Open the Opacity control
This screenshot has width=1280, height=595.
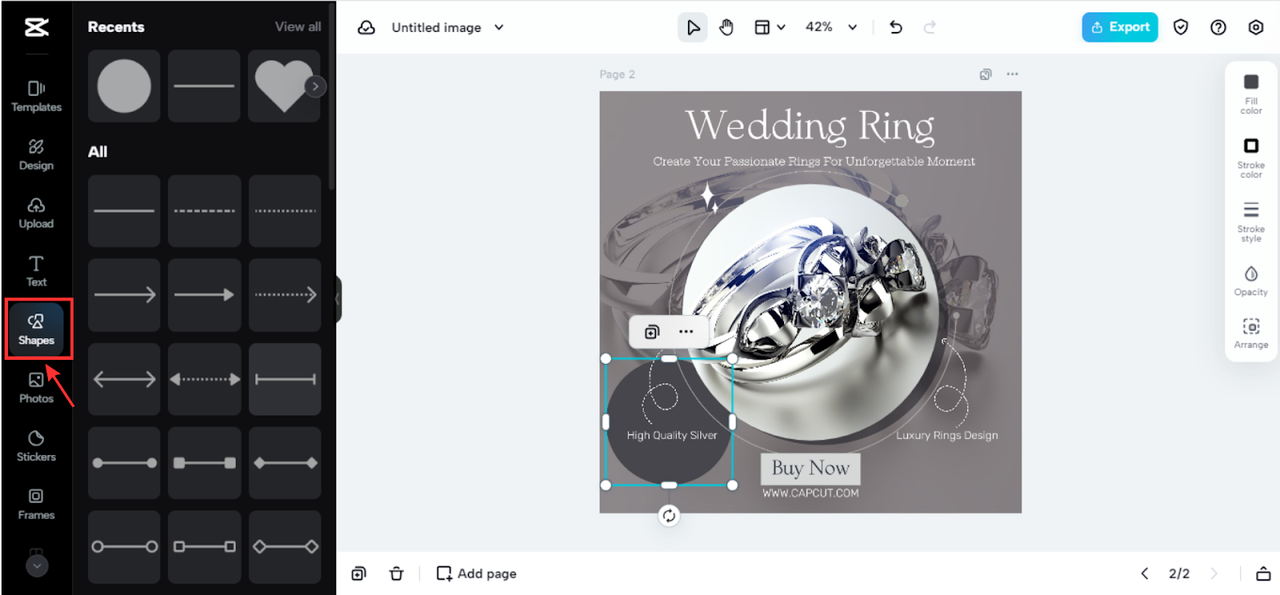click(1251, 280)
